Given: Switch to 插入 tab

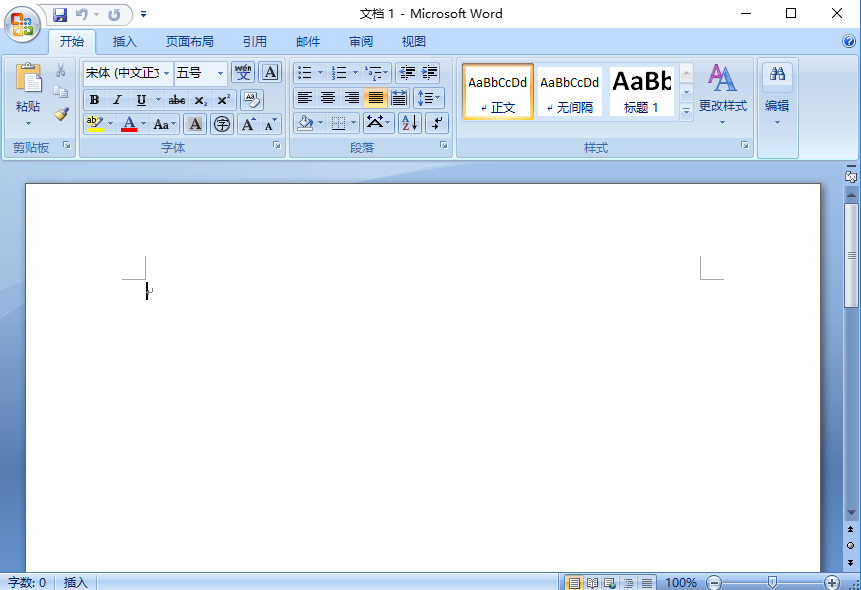Looking at the screenshot, I should [x=125, y=42].
